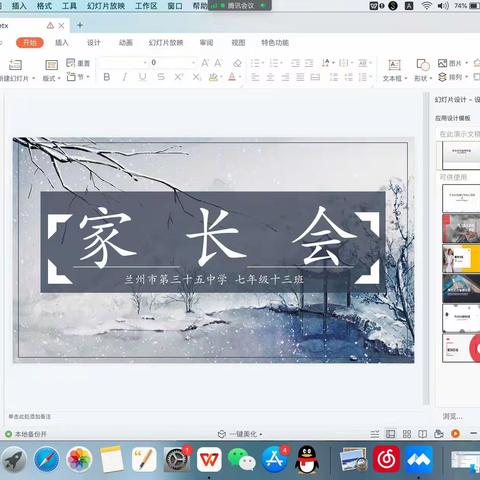Expand the text direction dropdown

(x=334, y=63)
